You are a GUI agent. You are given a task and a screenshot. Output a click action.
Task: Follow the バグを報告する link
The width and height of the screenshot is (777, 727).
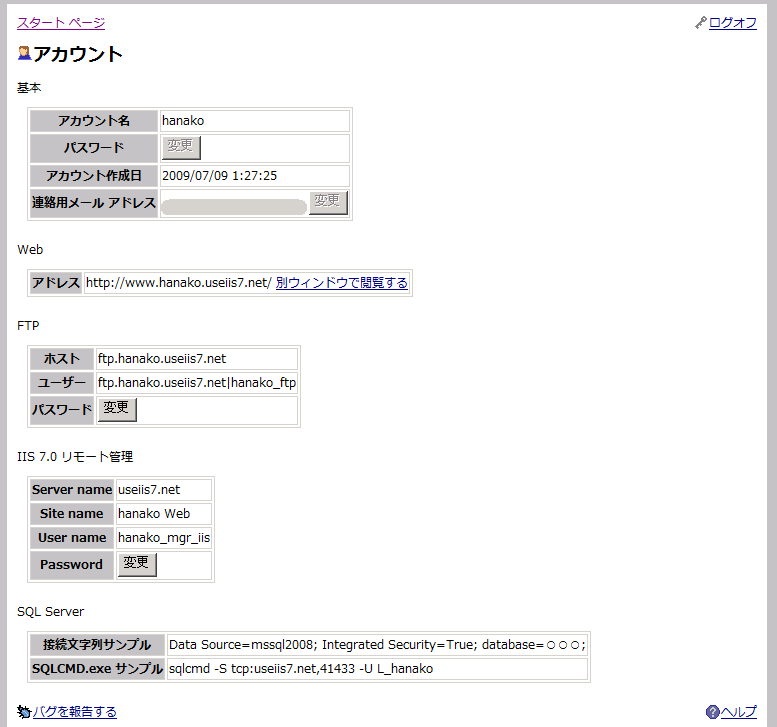[75, 712]
